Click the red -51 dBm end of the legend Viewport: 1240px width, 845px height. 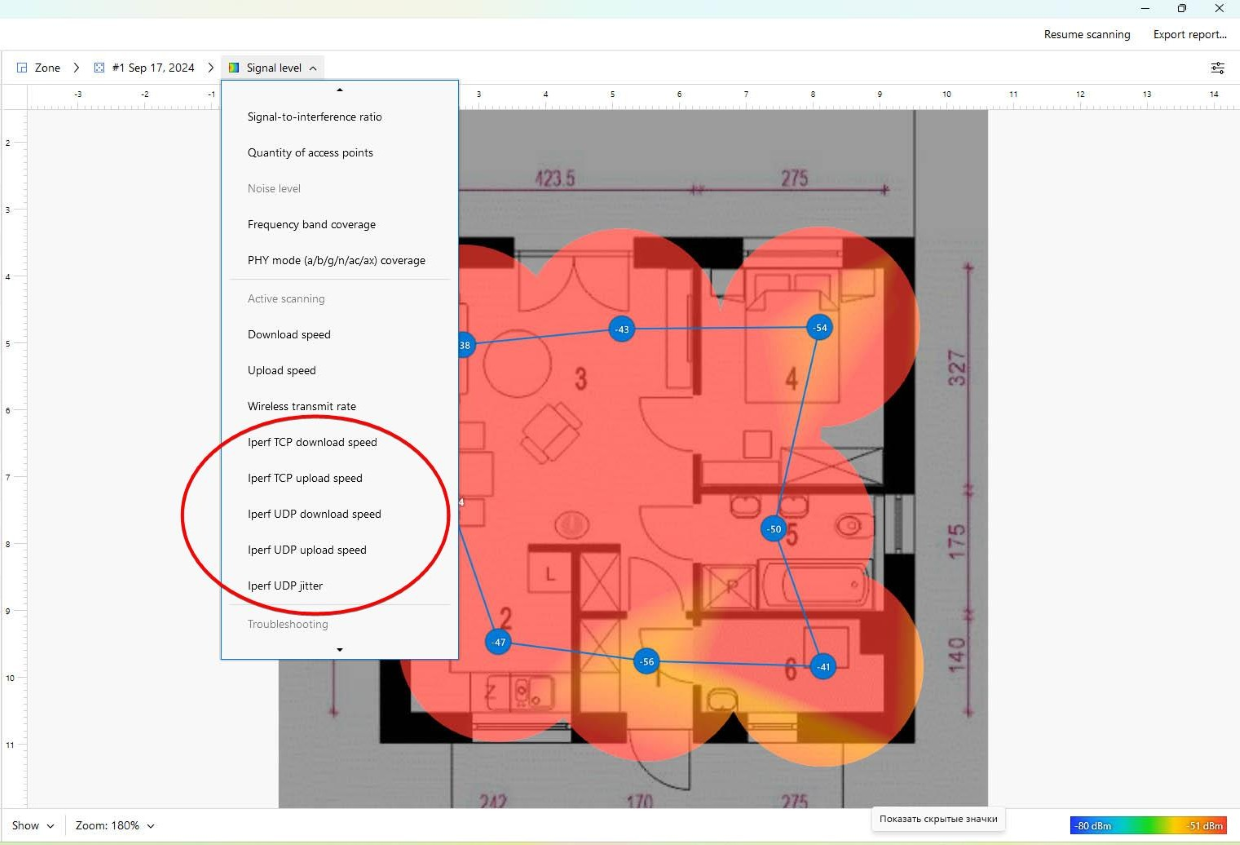point(1204,826)
